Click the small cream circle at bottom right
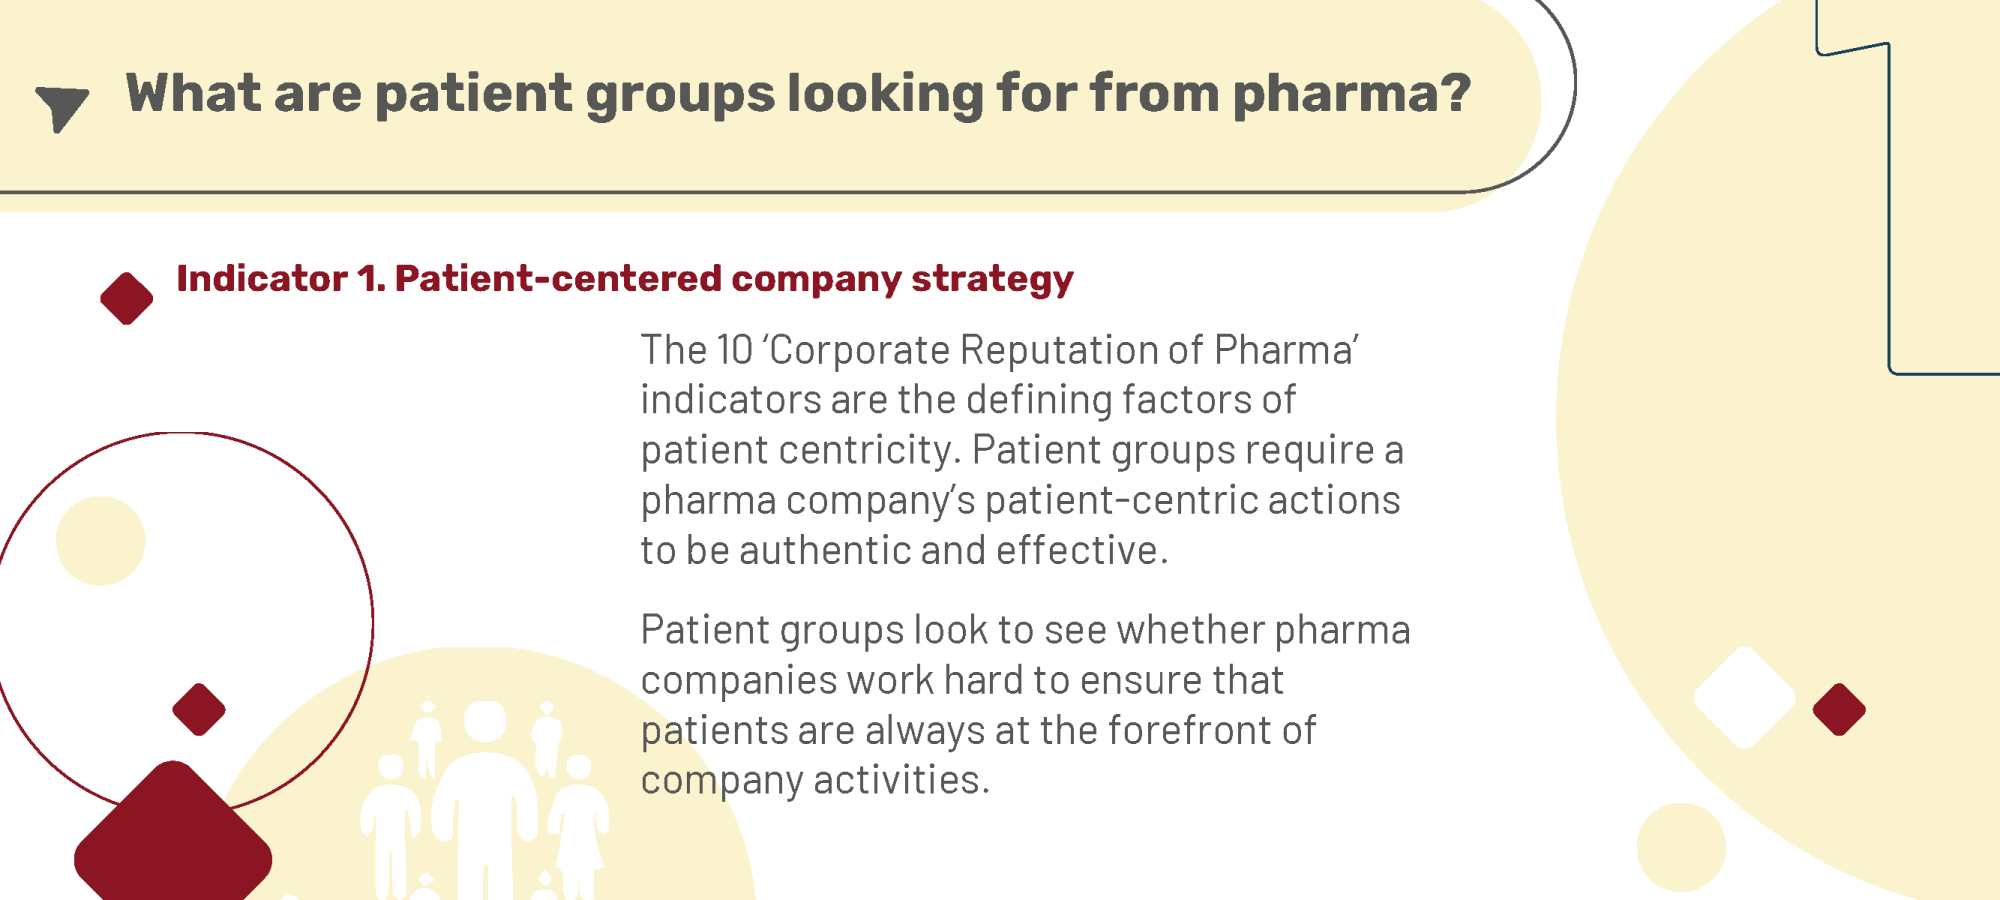 (x=1681, y=847)
